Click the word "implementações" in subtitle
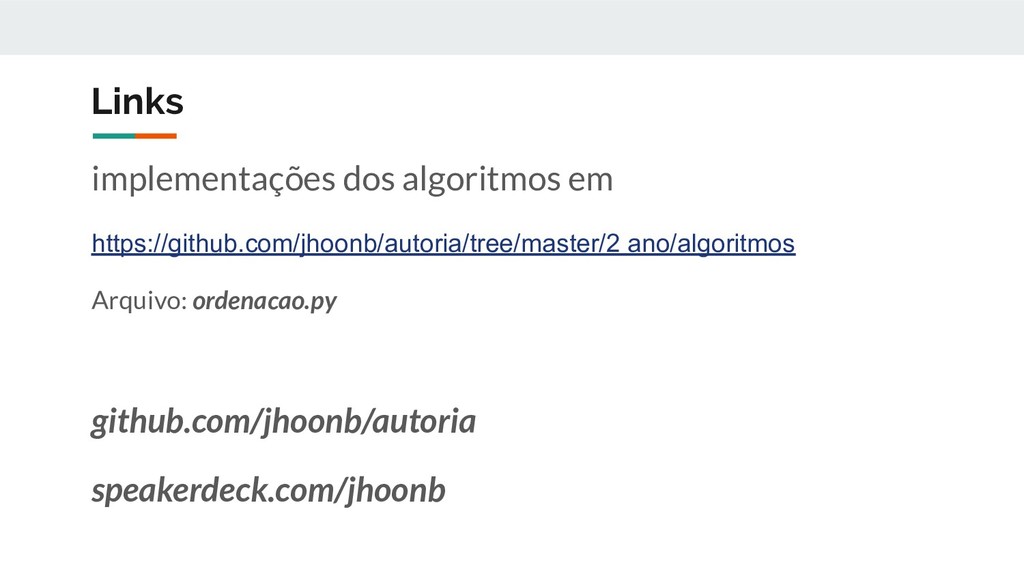Screen dimensions: 1024x576 click(x=214, y=180)
